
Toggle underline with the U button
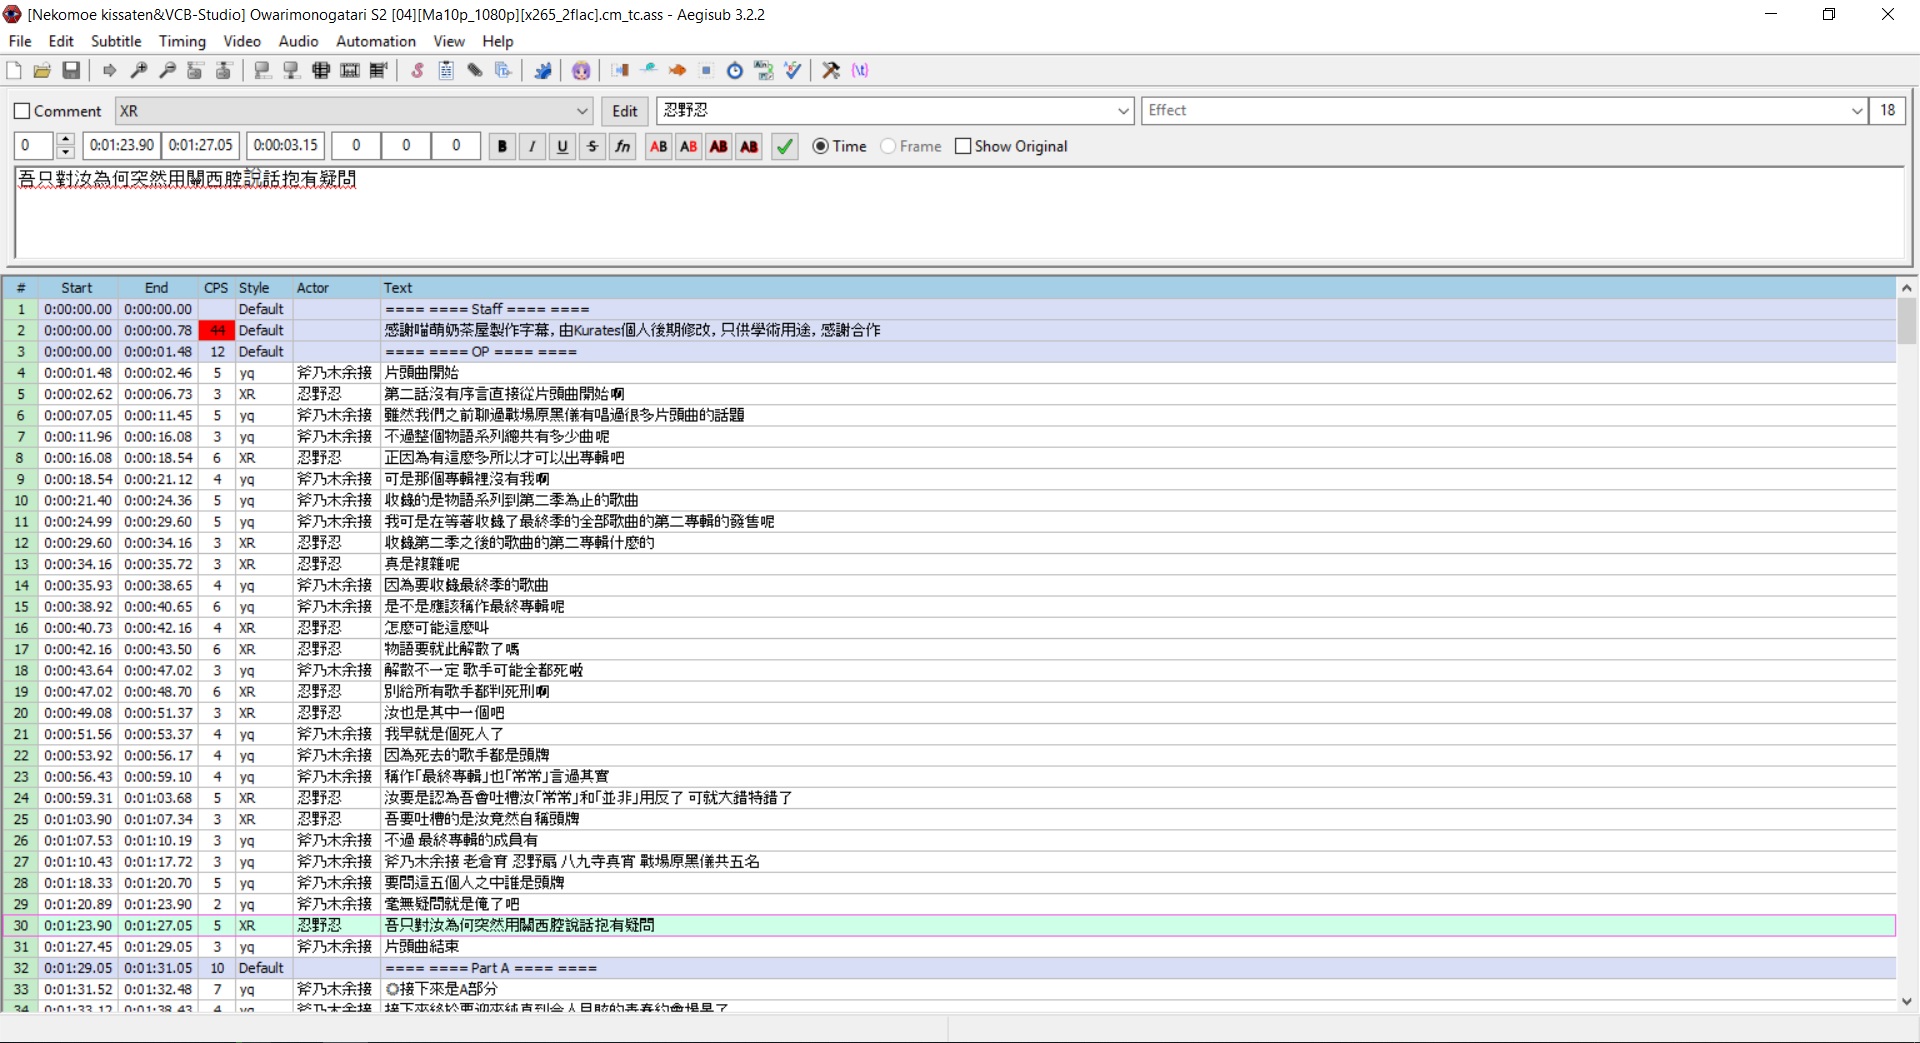coord(562,146)
